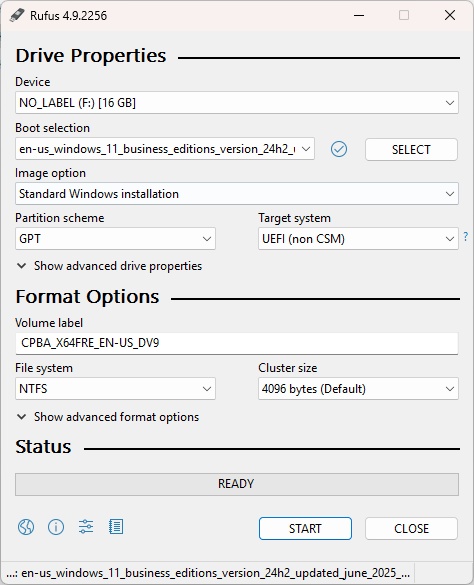Open the About info icon
Screen dimensions: 474x585
[x=56, y=527]
